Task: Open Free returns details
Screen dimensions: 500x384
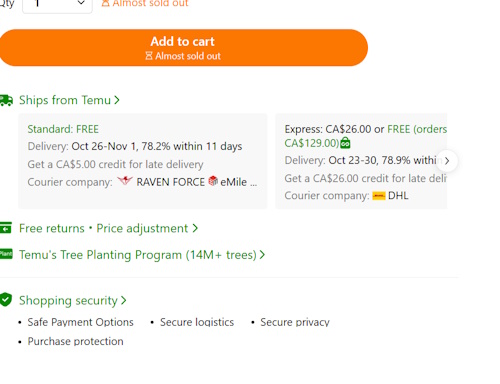Action: coord(52,228)
